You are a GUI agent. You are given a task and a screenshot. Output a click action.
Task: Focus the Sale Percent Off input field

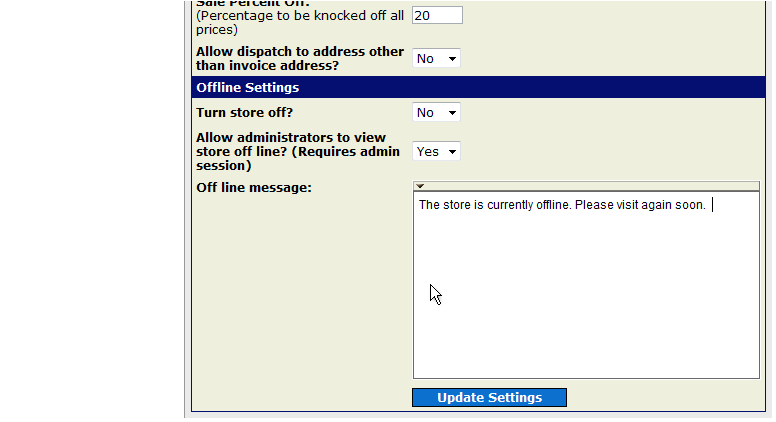437,15
